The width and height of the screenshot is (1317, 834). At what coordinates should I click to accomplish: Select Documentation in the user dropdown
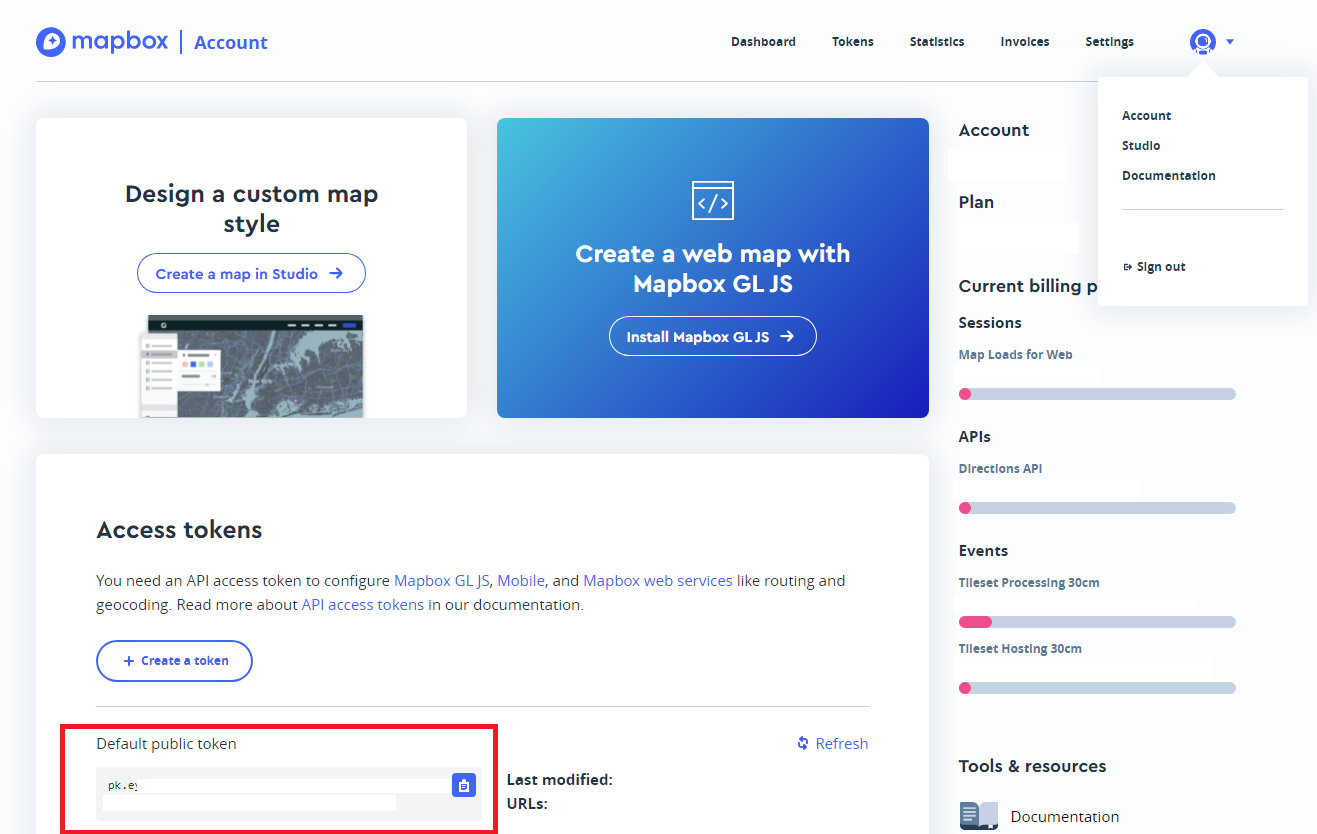1169,176
